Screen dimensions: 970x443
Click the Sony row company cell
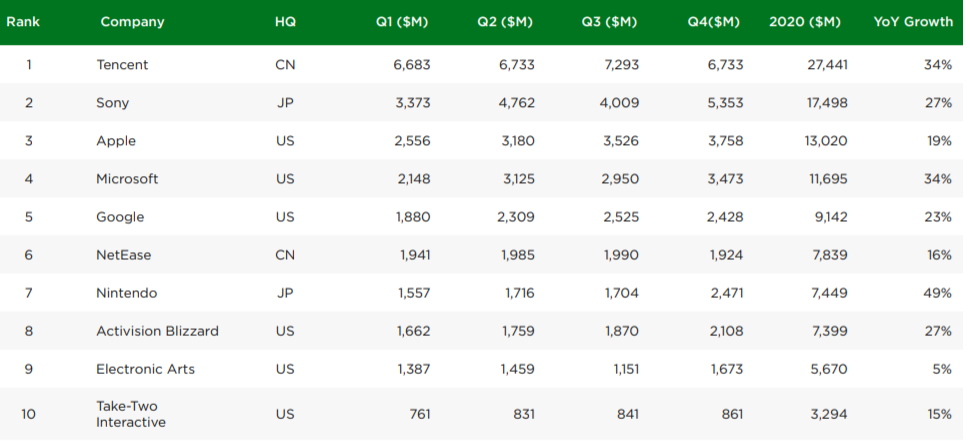[113, 103]
